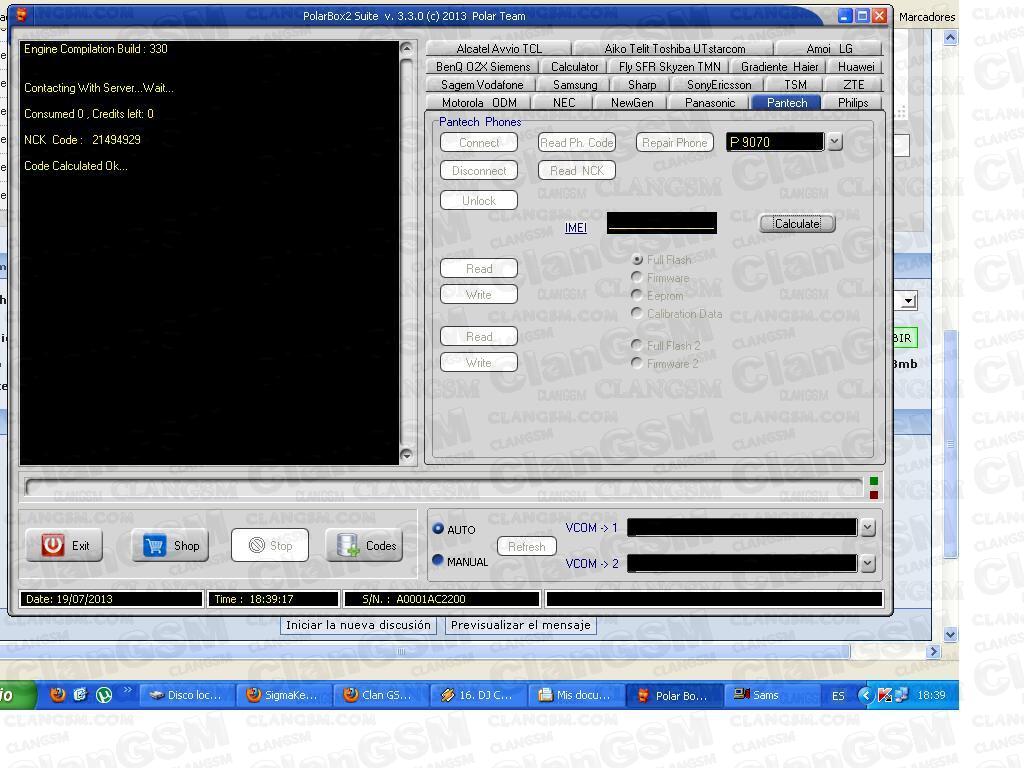
Task: Click the Stop button with prohibited icon
Action: coord(270,545)
